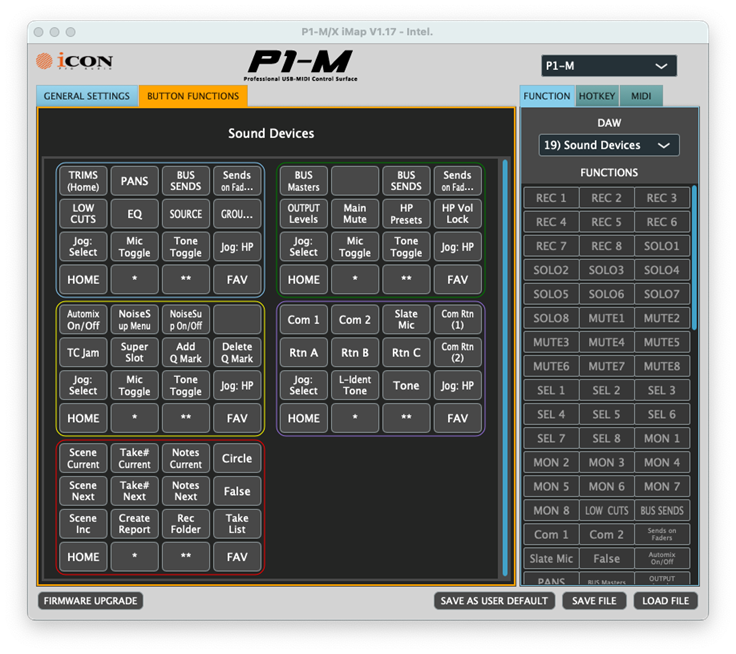The width and height of the screenshot is (736, 654).
Task: Select Com 2 in the functions list
Action: 606,535
